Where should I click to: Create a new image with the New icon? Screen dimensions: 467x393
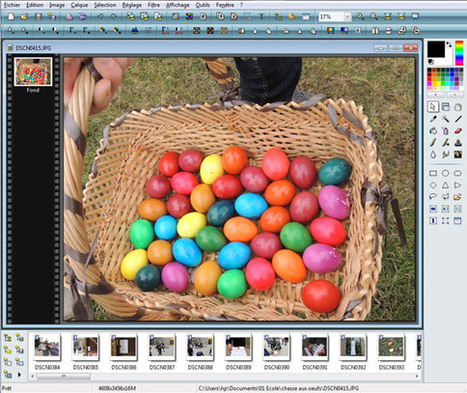click(11, 17)
